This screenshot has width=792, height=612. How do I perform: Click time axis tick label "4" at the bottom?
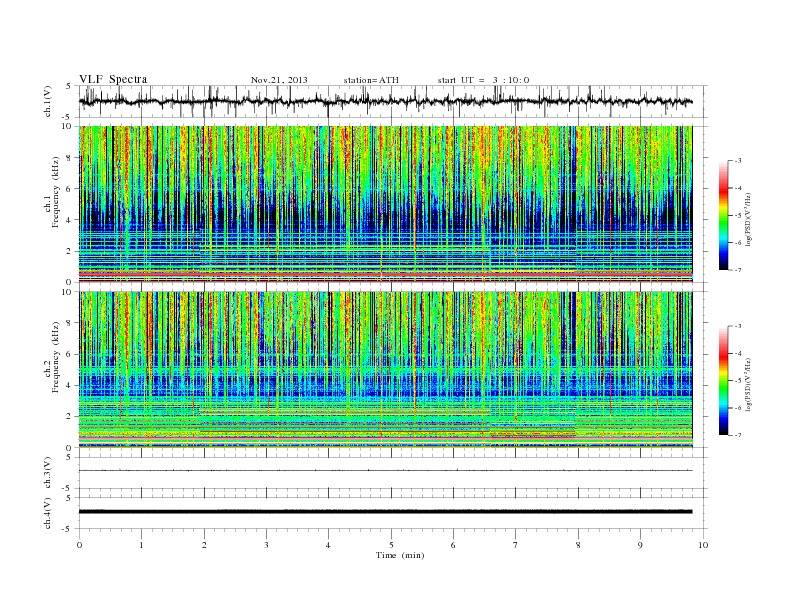328,545
